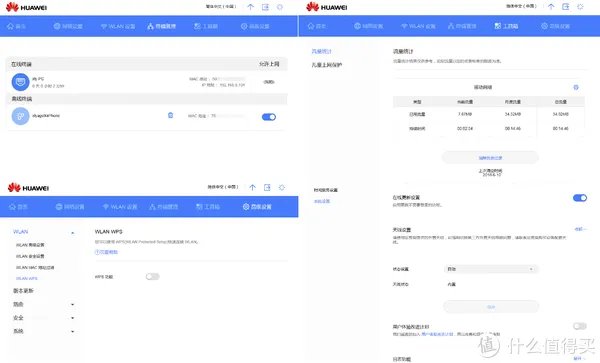The image size is (600, 363).
Task: Open WLAN 高级设置 in the sidebar
Action: point(30,245)
